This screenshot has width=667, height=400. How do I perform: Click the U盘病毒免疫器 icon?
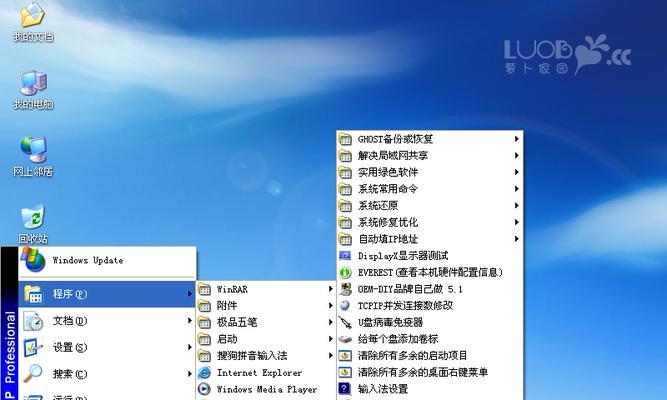pyautogui.click(x=345, y=322)
